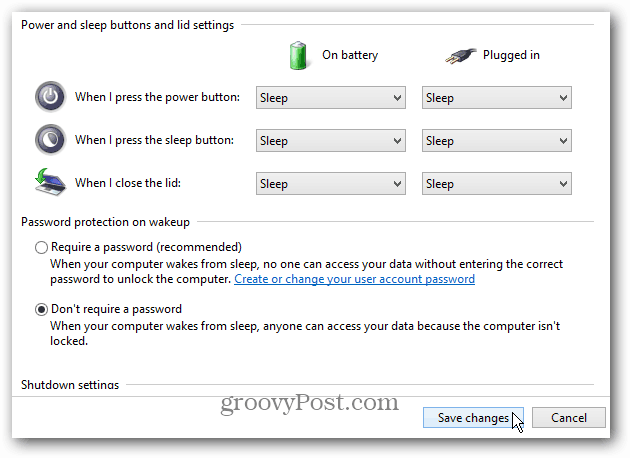This screenshot has height=458, width=630.
Task: Click the Password protection on wakeup heading
Action: pyautogui.click(x=105, y=222)
